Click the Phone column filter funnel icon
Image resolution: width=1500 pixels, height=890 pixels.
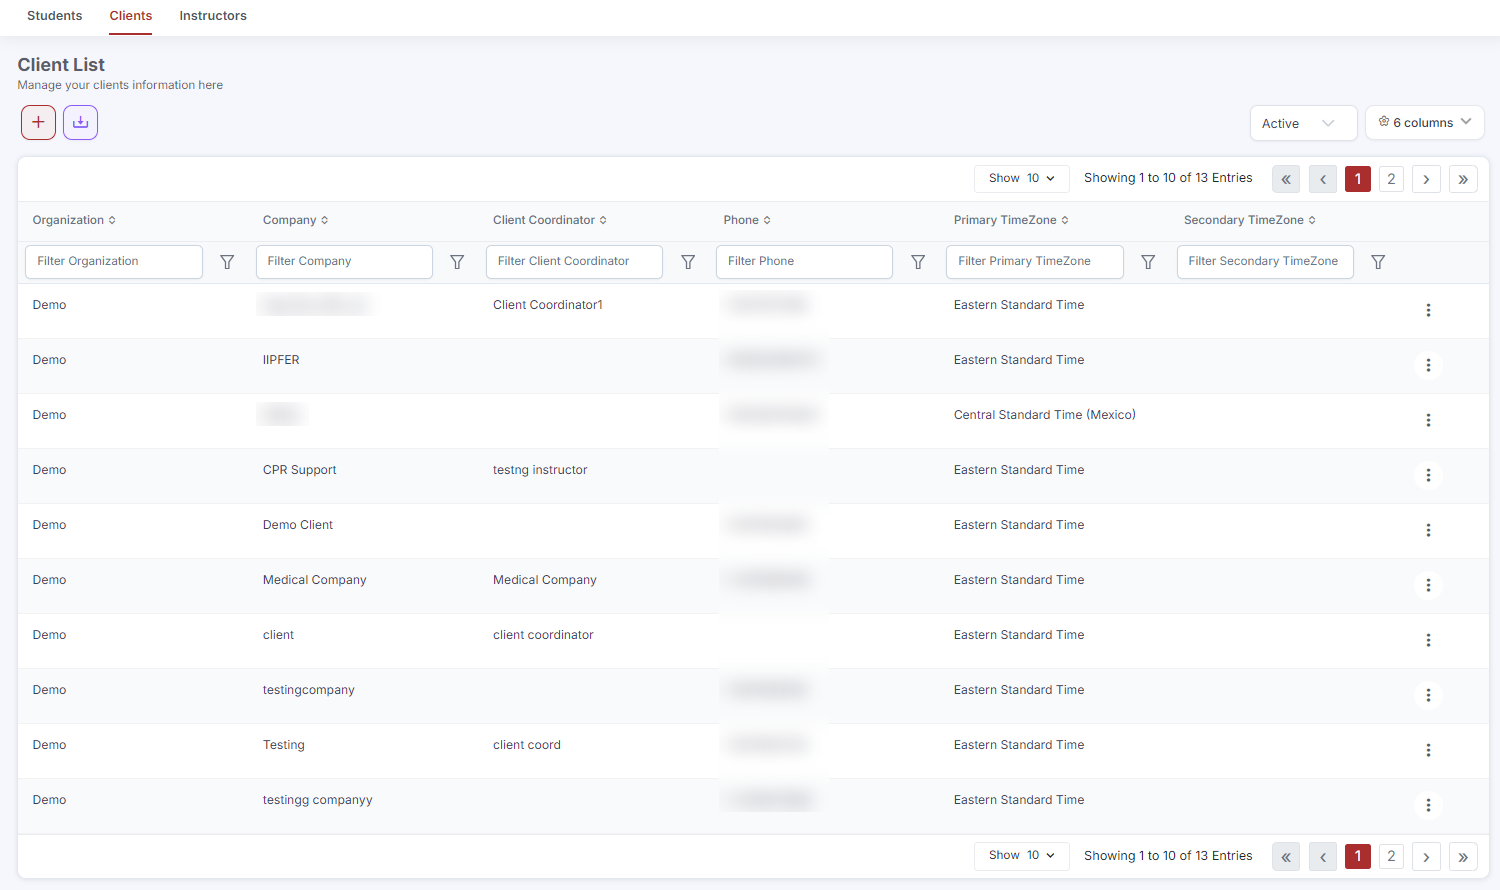(918, 262)
